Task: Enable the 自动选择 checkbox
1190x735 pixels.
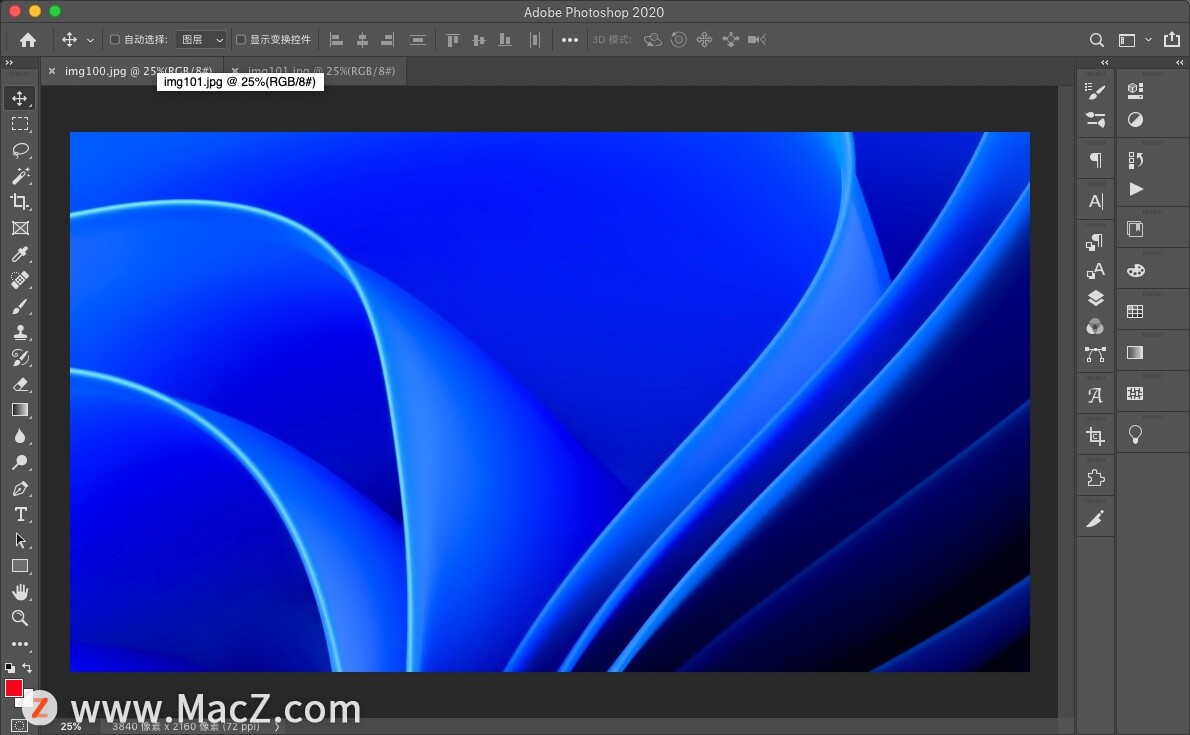Action: point(115,39)
